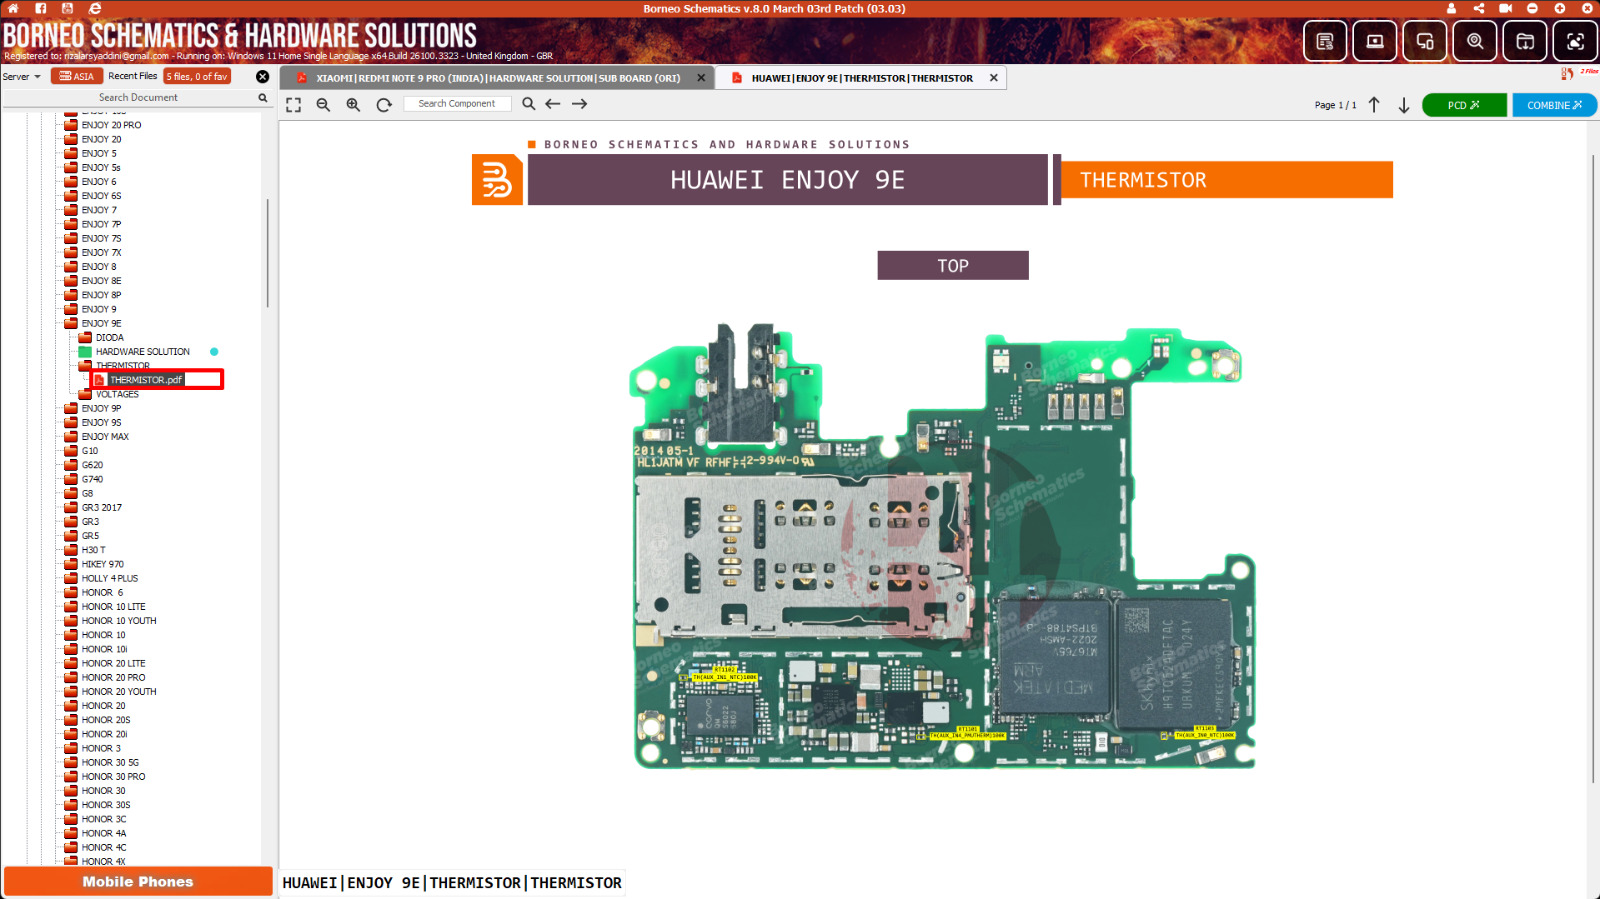Click the green PCD button
Viewport: 1600px width, 899px height.
pyautogui.click(x=1464, y=105)
